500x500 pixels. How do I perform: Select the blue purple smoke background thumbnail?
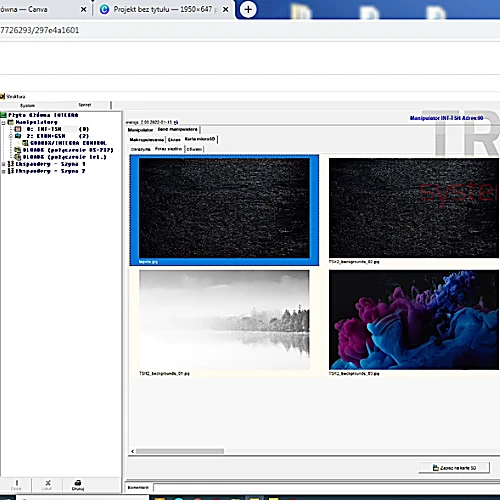point(414,320)
